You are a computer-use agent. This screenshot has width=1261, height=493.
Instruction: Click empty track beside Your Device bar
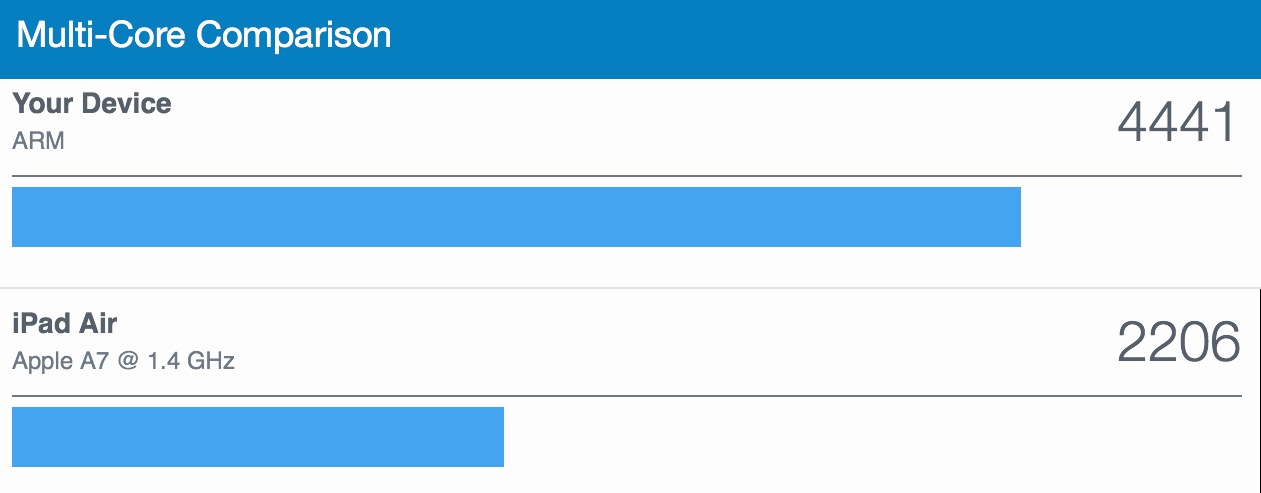tap(1131, 216)
